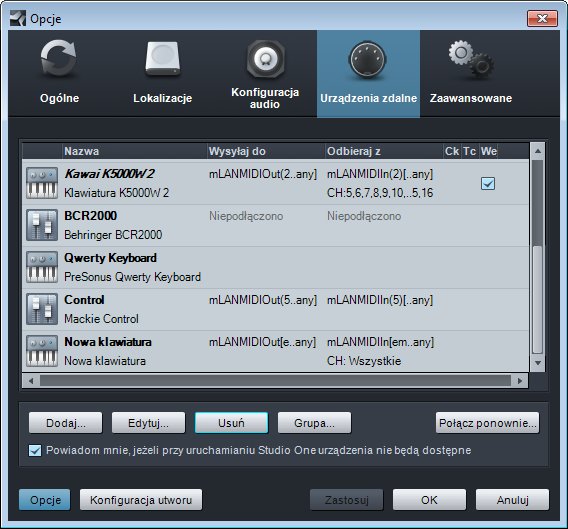Open Konfiguracja audio tab
Image resolution: width=568 pixels, height=529 pixels.
(x=265, y=74)
